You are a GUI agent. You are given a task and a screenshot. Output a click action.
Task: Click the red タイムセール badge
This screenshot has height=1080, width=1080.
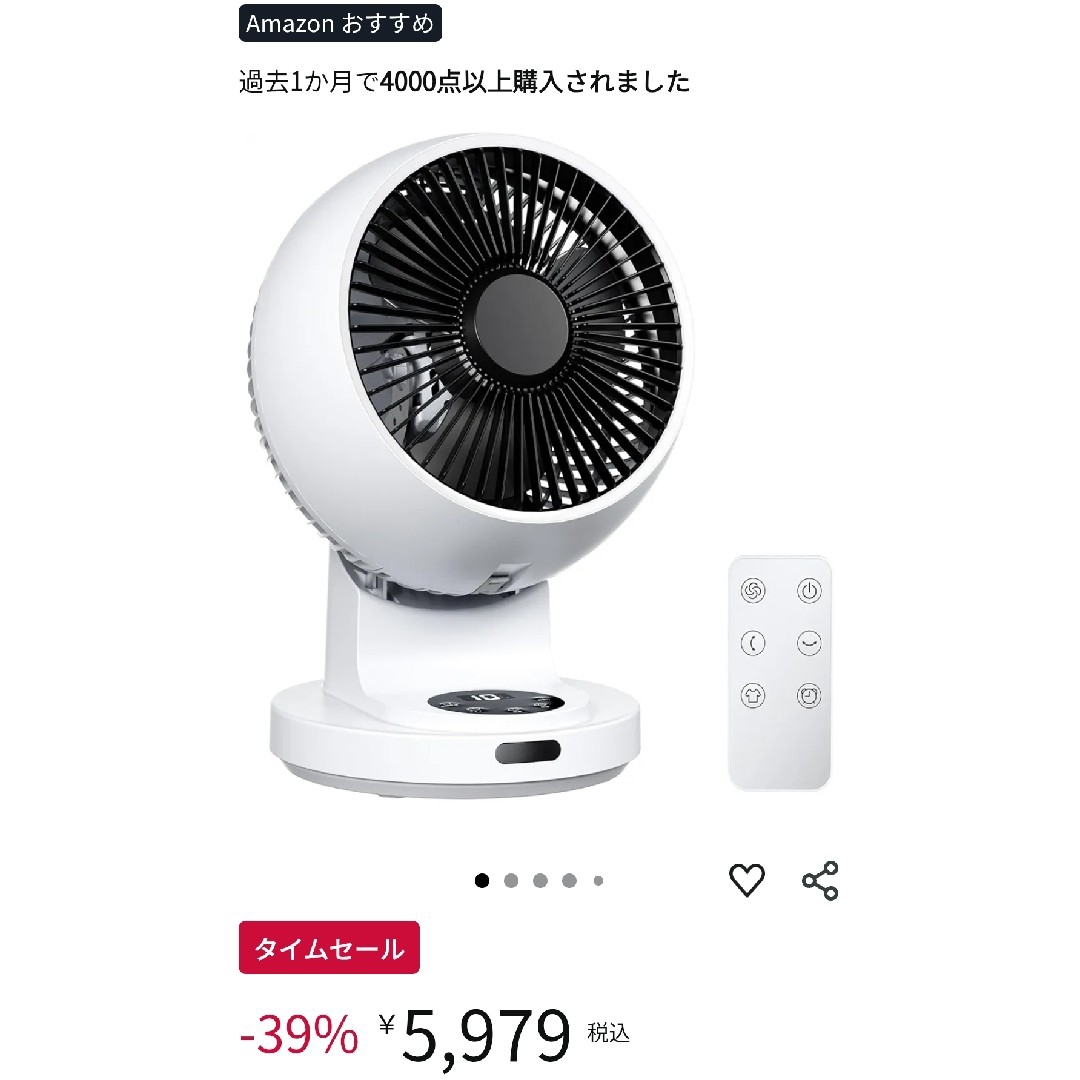coord(329,948)
